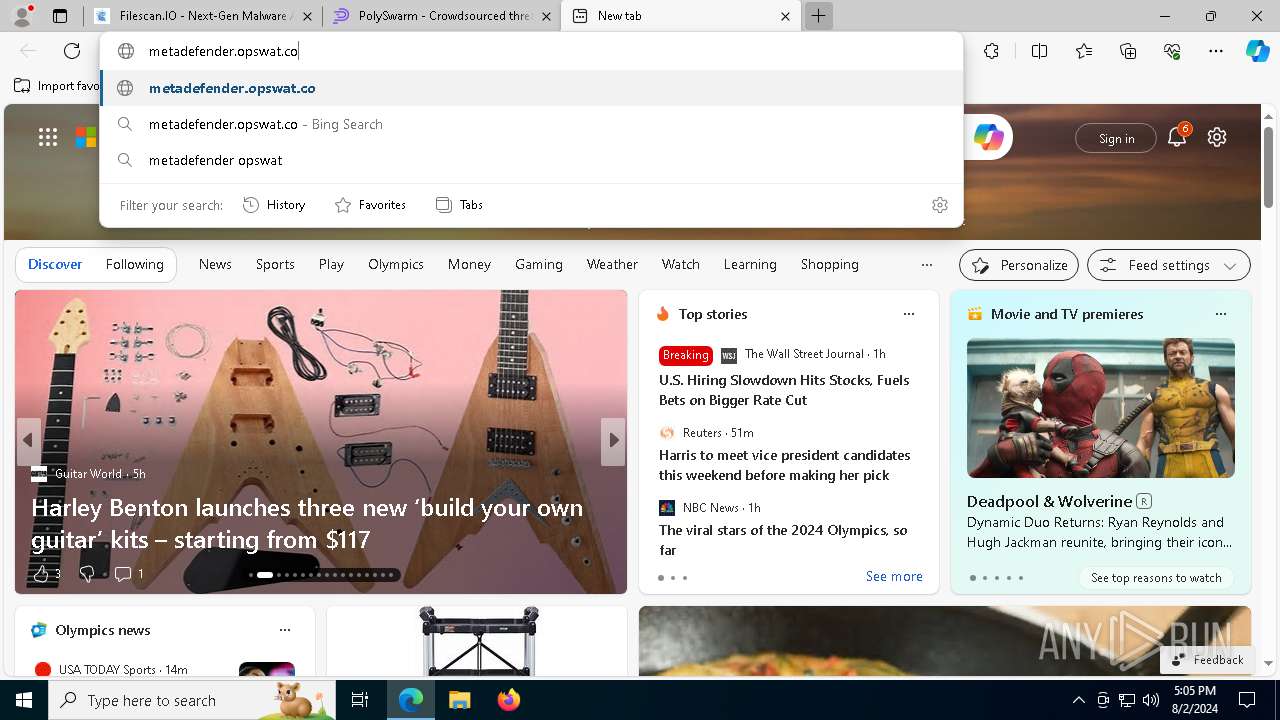Screen dimensions: 1280x720
Task: Open Copilot icon in page search box
Action: click(989, 138)
